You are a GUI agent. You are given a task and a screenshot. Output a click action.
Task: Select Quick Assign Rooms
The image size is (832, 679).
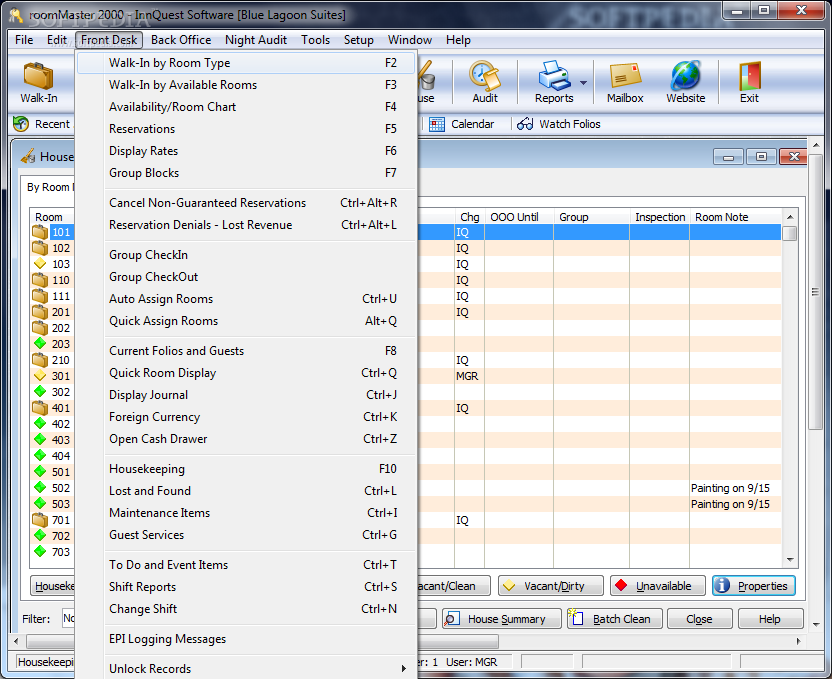(246, 321)
